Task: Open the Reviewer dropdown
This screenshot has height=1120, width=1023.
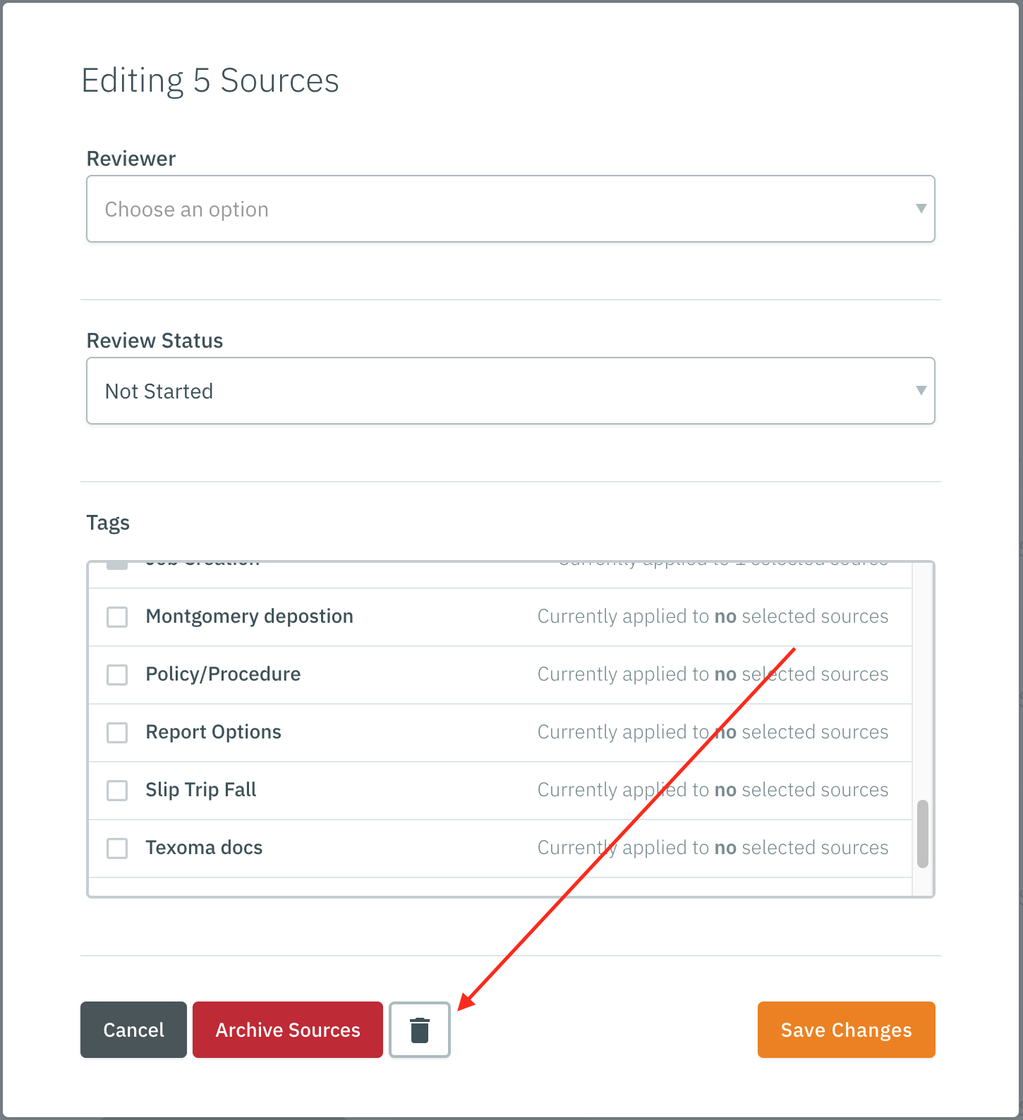Action: (x=511, y=208)
